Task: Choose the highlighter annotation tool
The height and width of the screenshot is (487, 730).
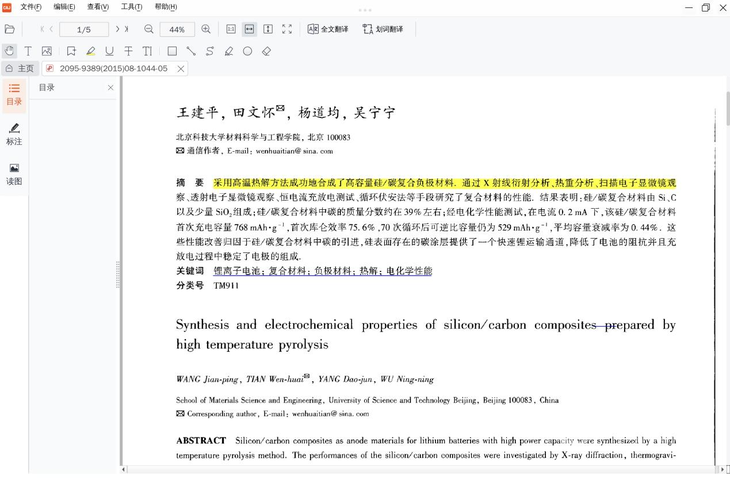Action: tap(90, 51)
